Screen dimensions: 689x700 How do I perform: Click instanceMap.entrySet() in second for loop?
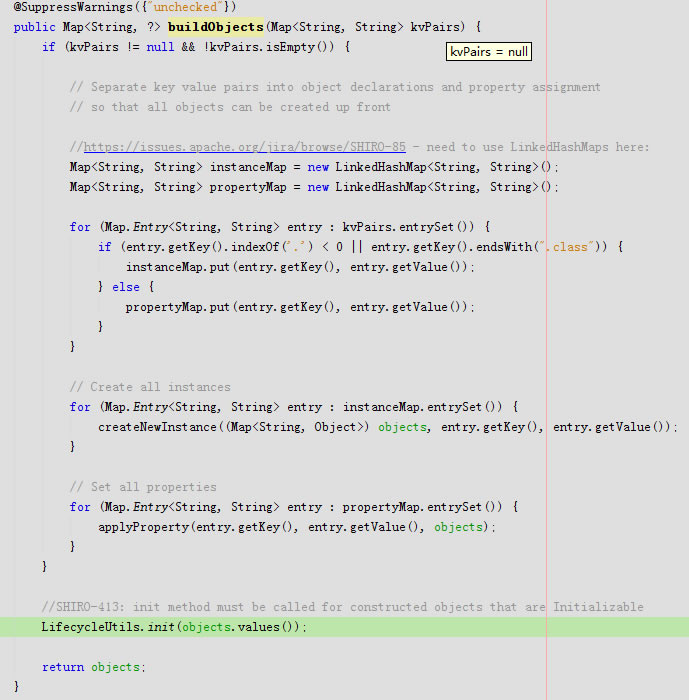point(422,407)
